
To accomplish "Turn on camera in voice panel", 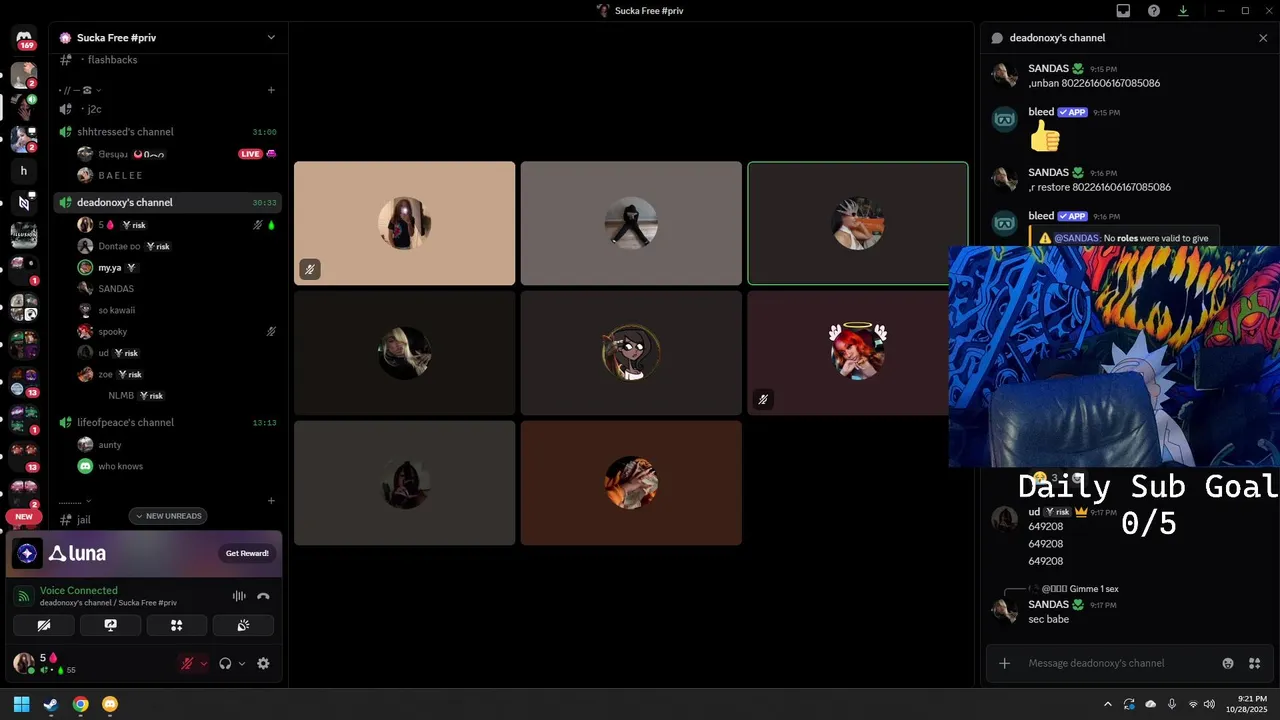I will pos(44,625).
